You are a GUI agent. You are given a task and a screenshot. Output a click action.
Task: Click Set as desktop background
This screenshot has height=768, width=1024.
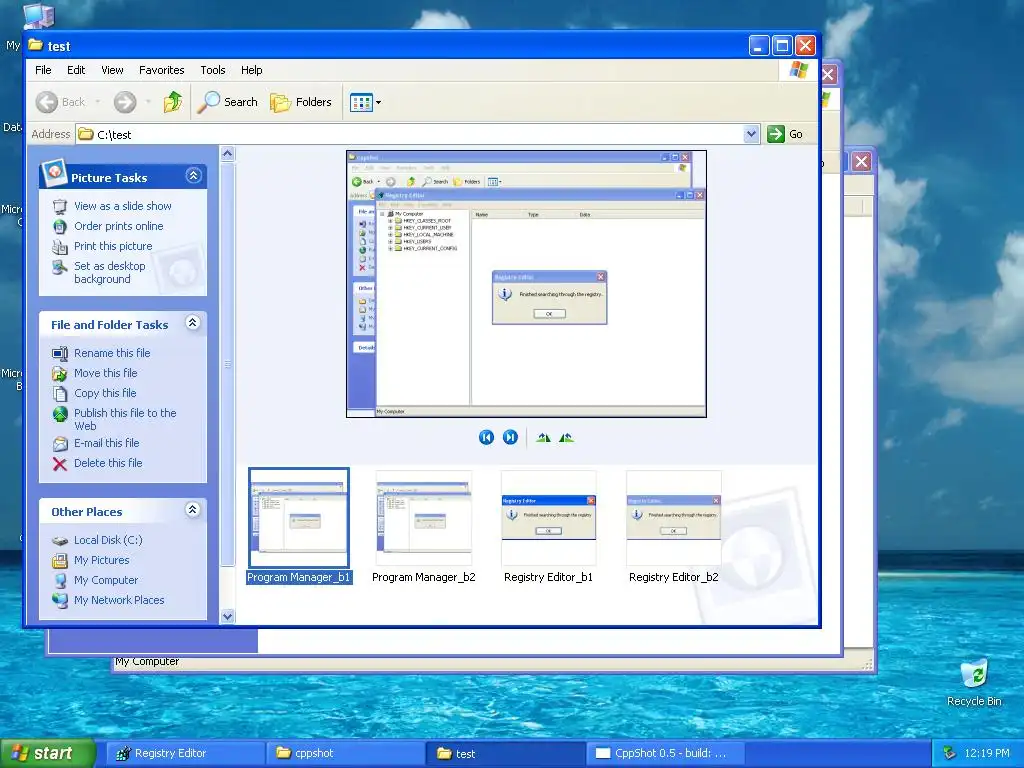click(110, 272)
